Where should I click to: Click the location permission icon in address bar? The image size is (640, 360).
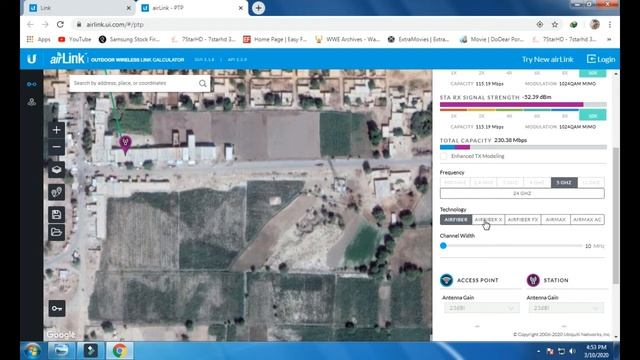[540, 24]
